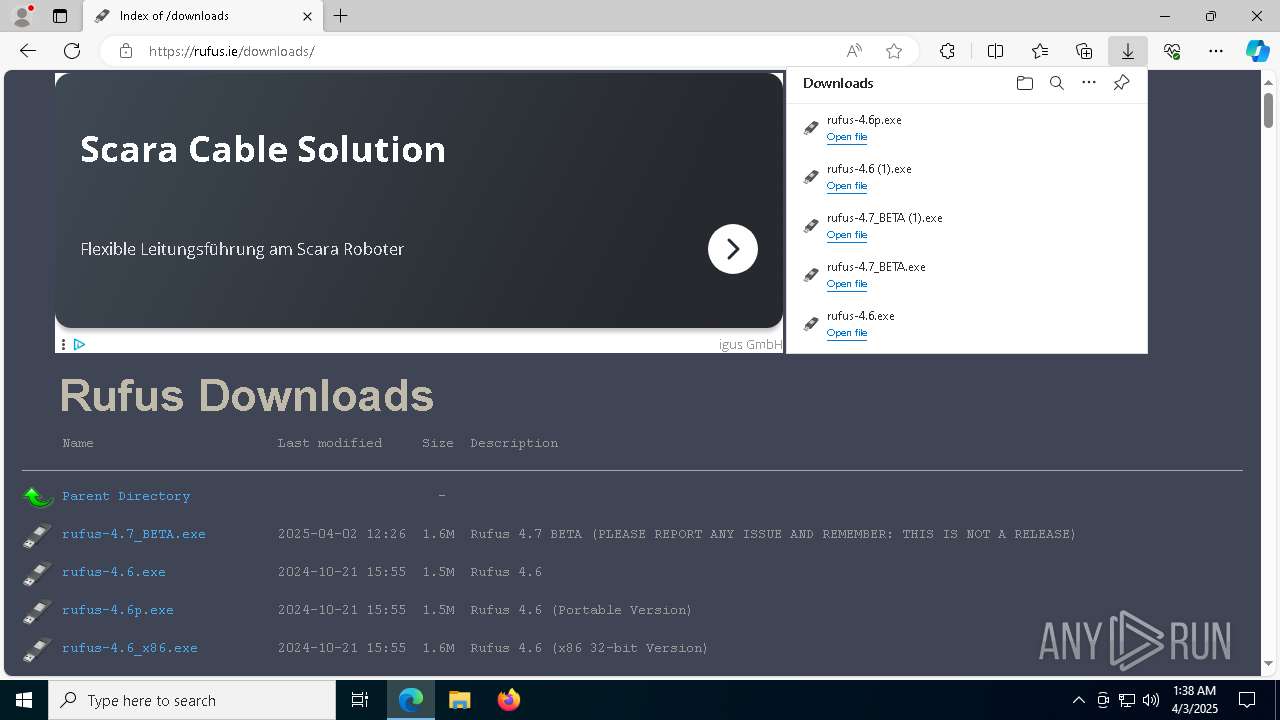Add this page to favorites star
The height and width of the screenshot is (720, 1280).
(x=894, y=51)
